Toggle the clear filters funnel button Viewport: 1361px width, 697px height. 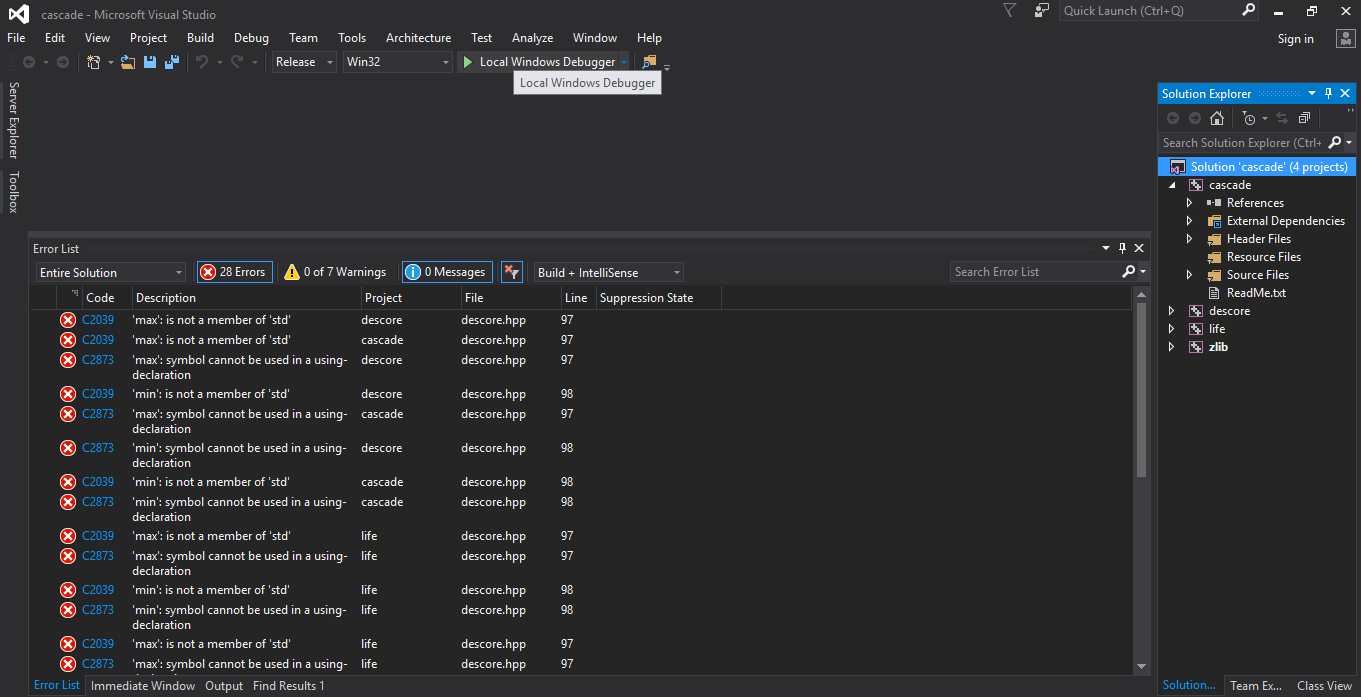tap(512, 272)
